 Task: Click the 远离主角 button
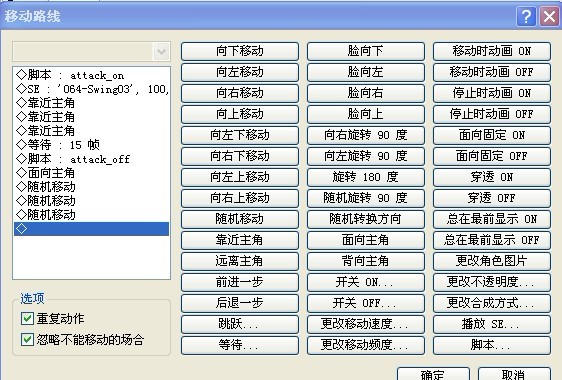[240, 261]
